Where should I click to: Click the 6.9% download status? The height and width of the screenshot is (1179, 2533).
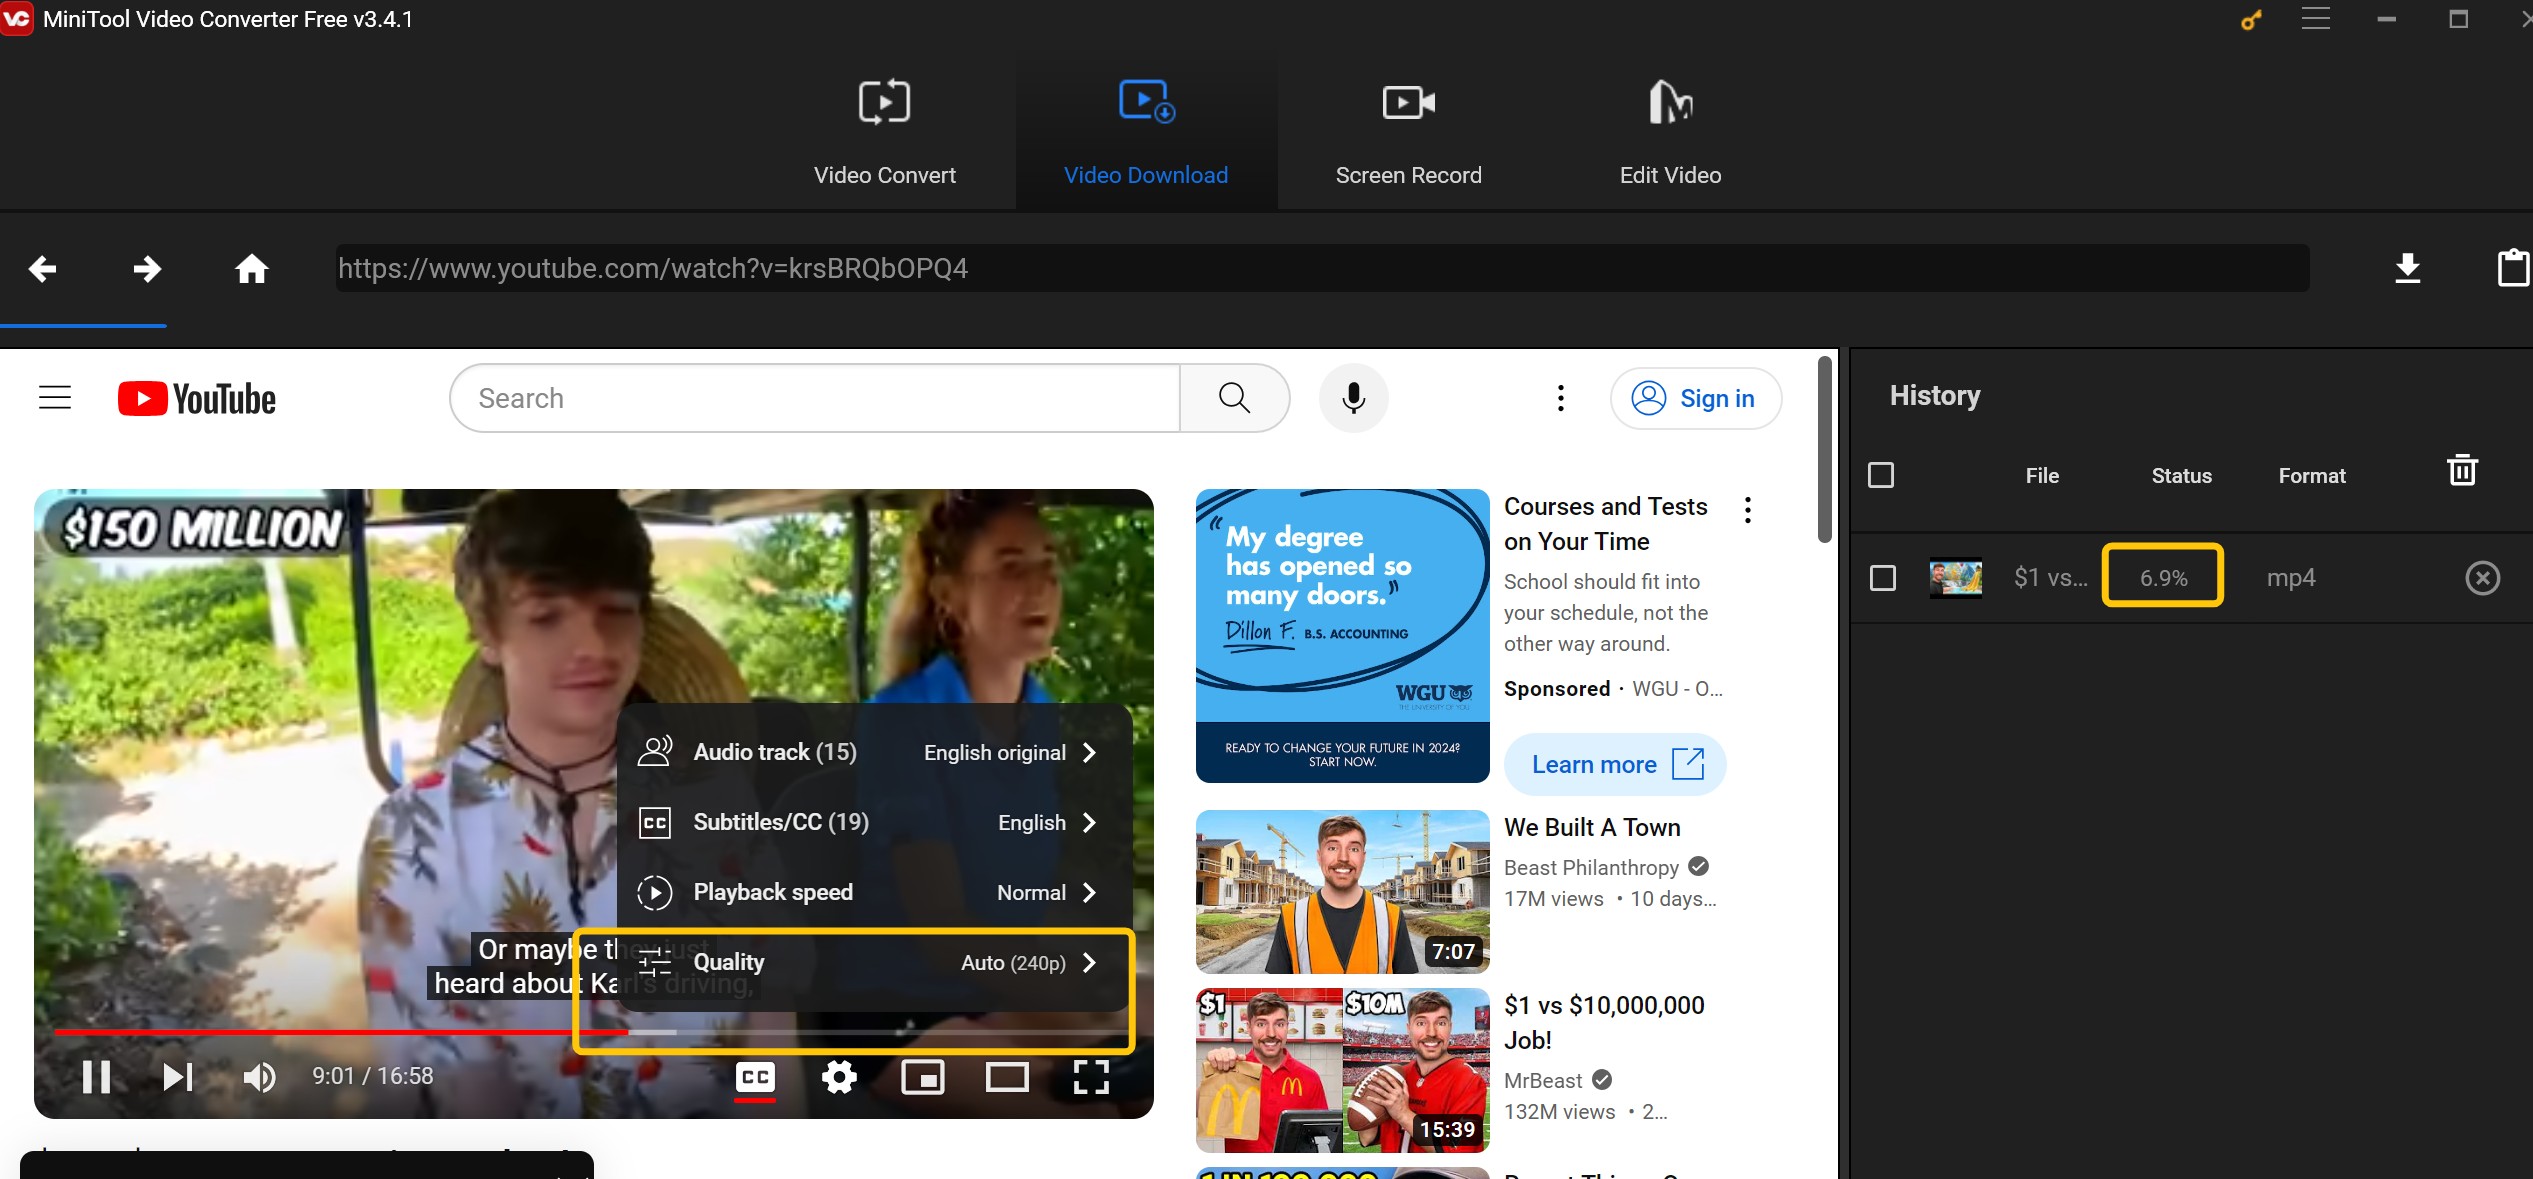click(2163, 577)
